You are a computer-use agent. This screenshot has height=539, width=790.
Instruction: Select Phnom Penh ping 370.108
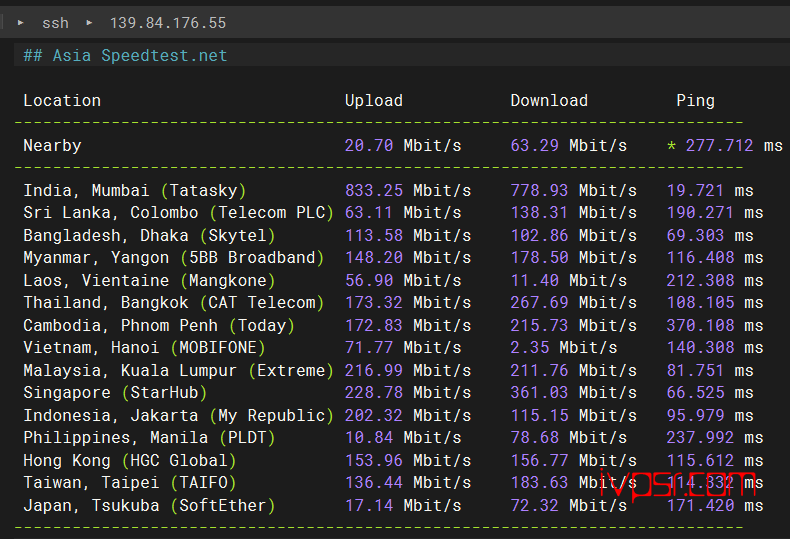(700, 325)
